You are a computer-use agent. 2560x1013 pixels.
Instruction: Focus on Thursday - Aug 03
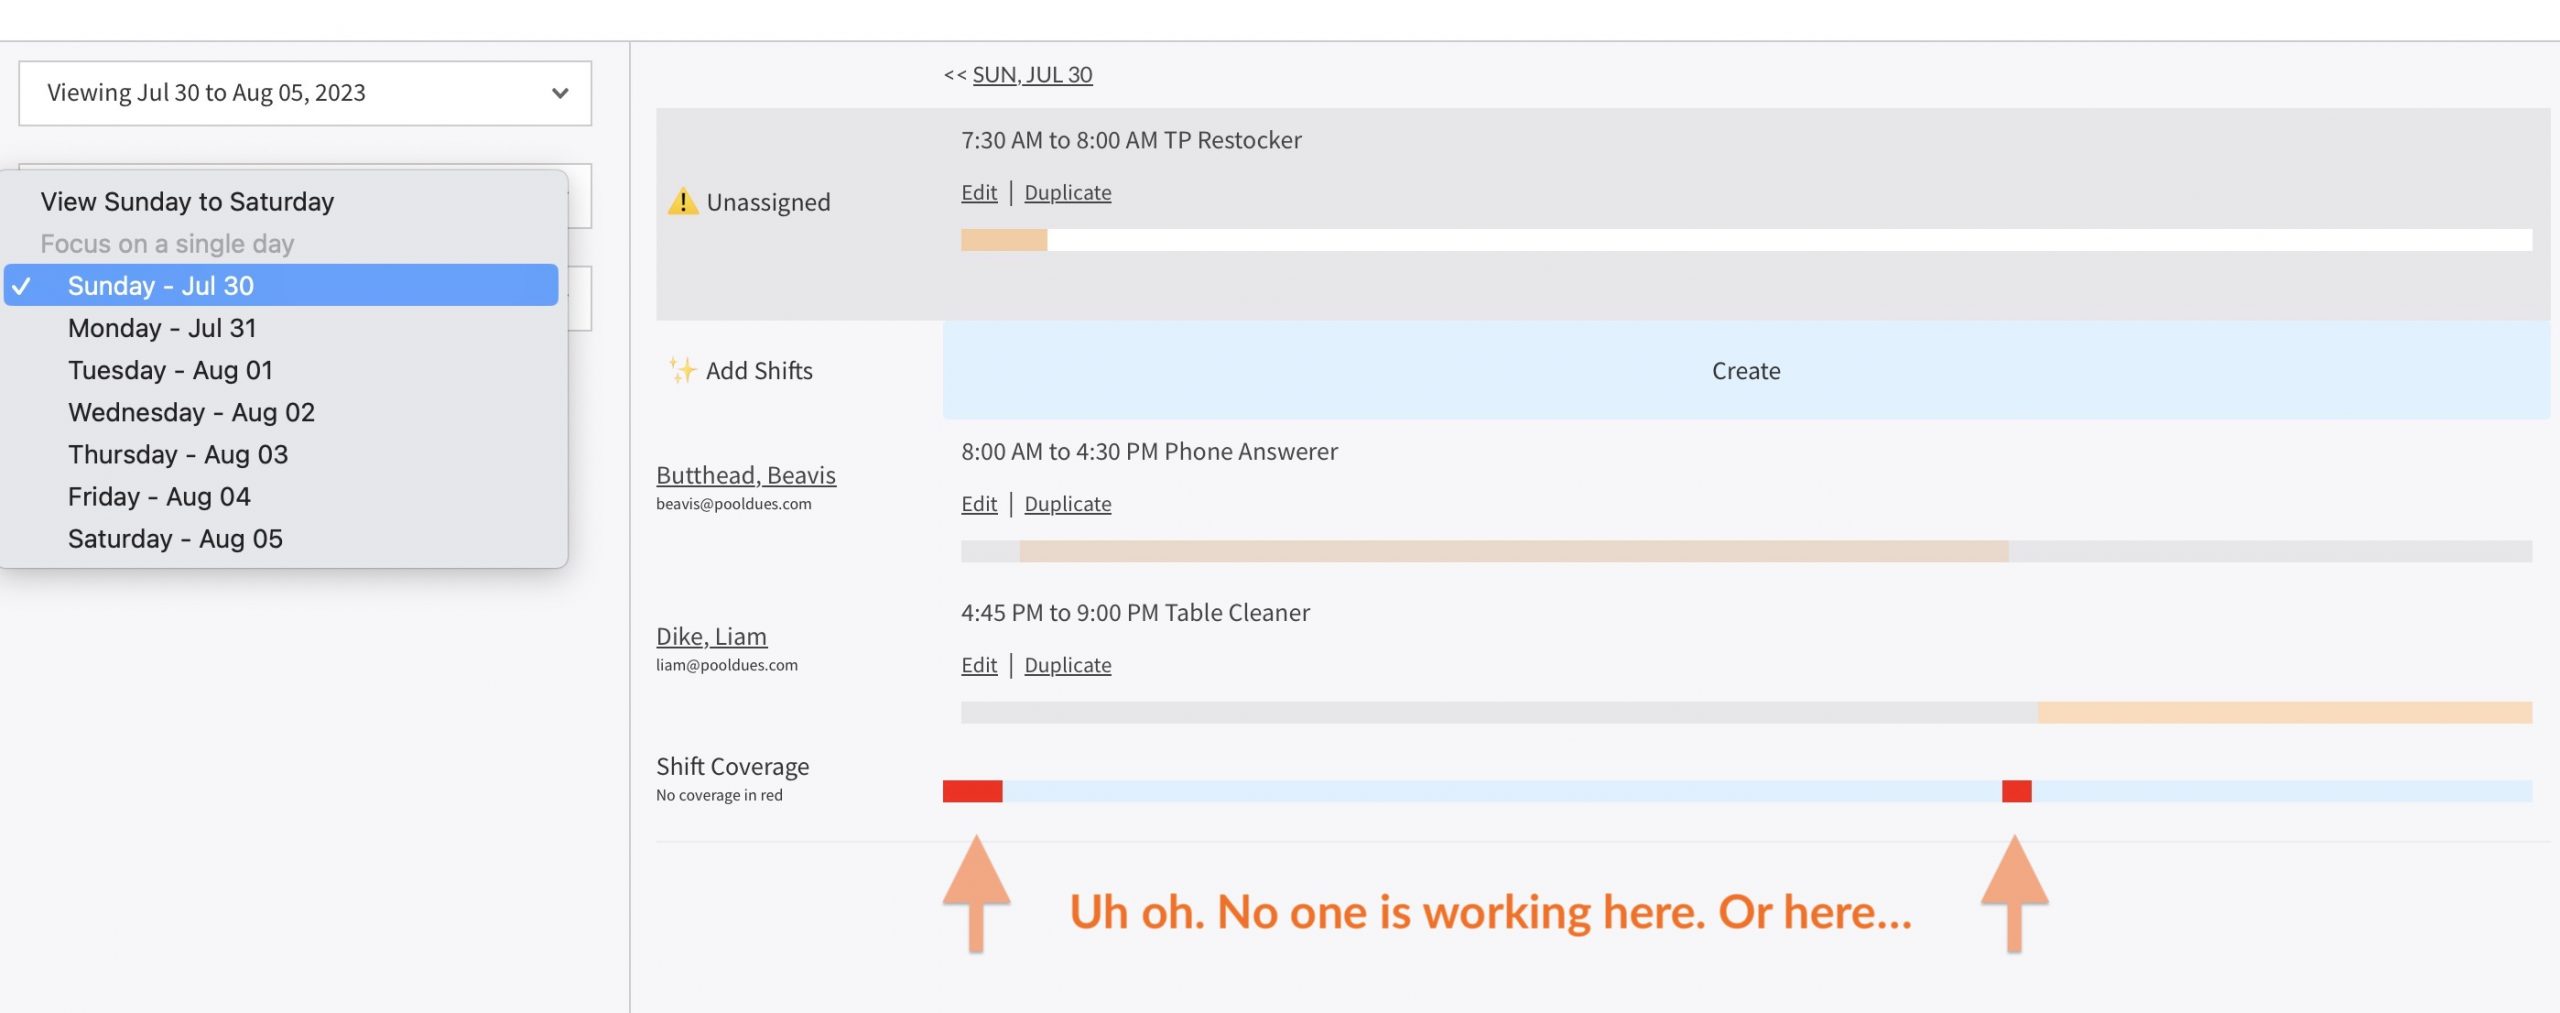[178, 454]
